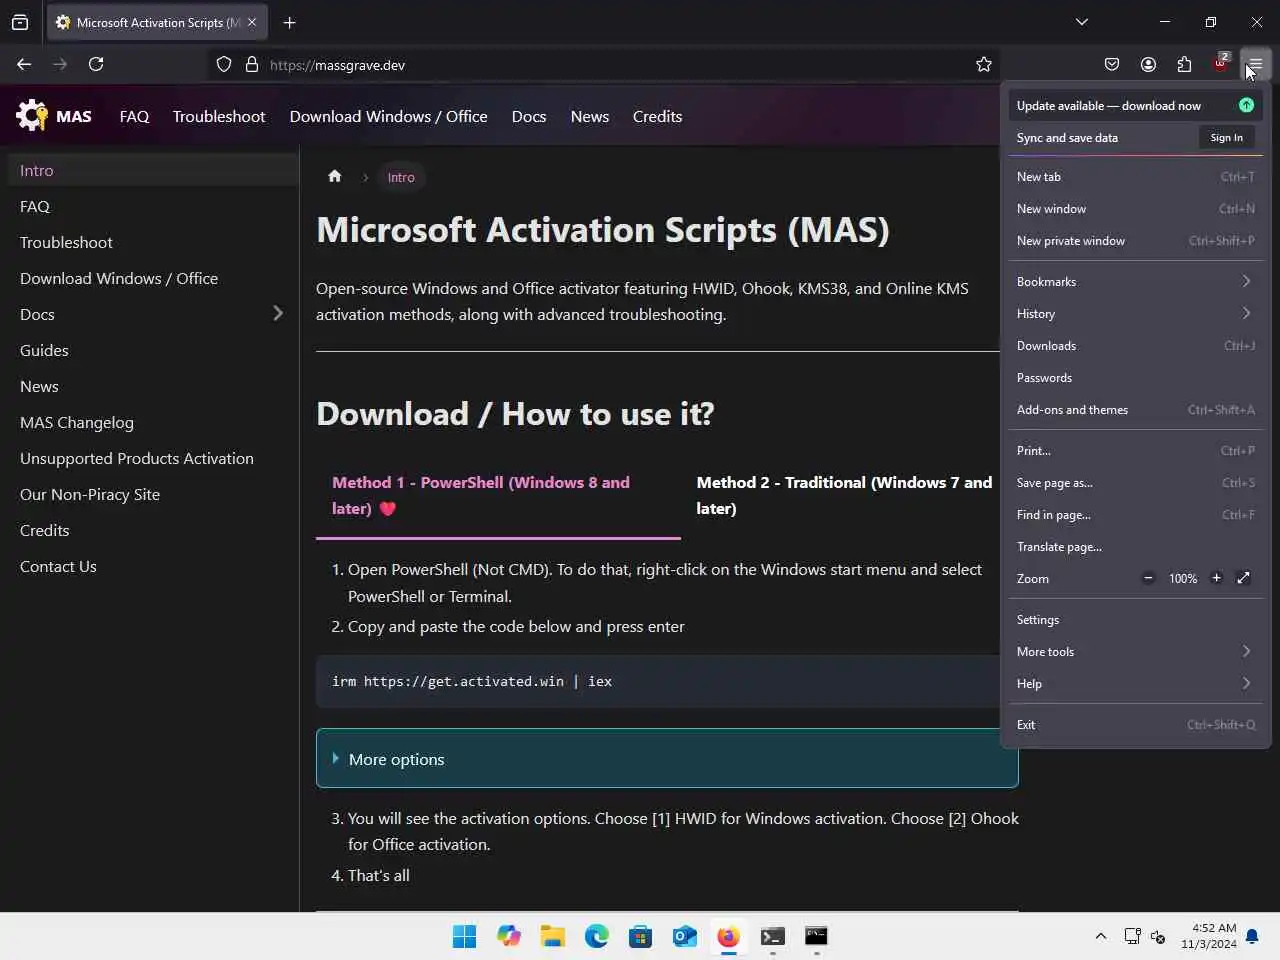Viewport: 1280px width, 960px height.
Task: Expand the Bookmarks submenu
Action: click(1135, 281)
